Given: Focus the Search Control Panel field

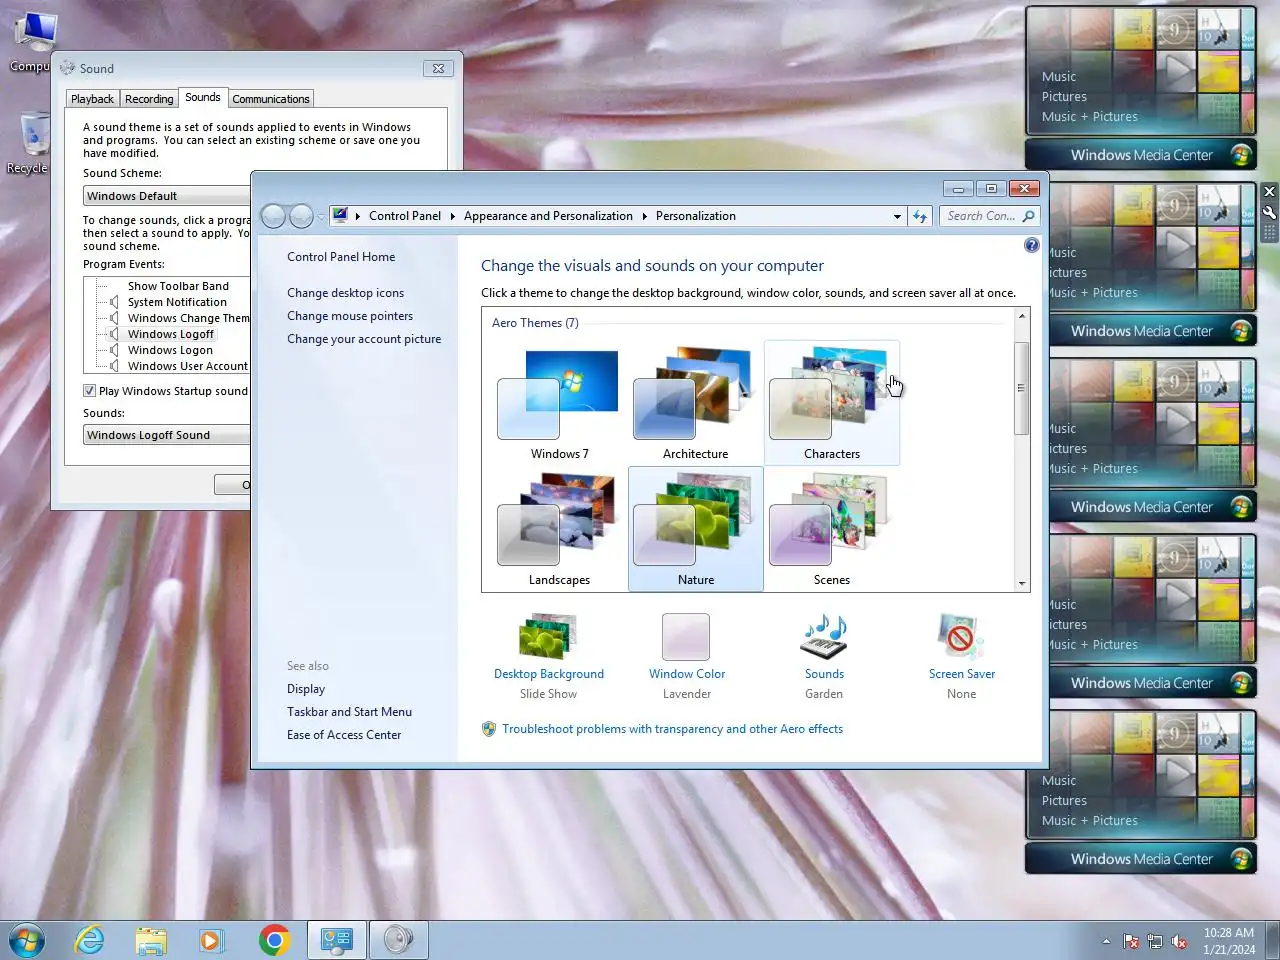Looking at the screenshot, I should pyautogui.click(x=981, y=216).
